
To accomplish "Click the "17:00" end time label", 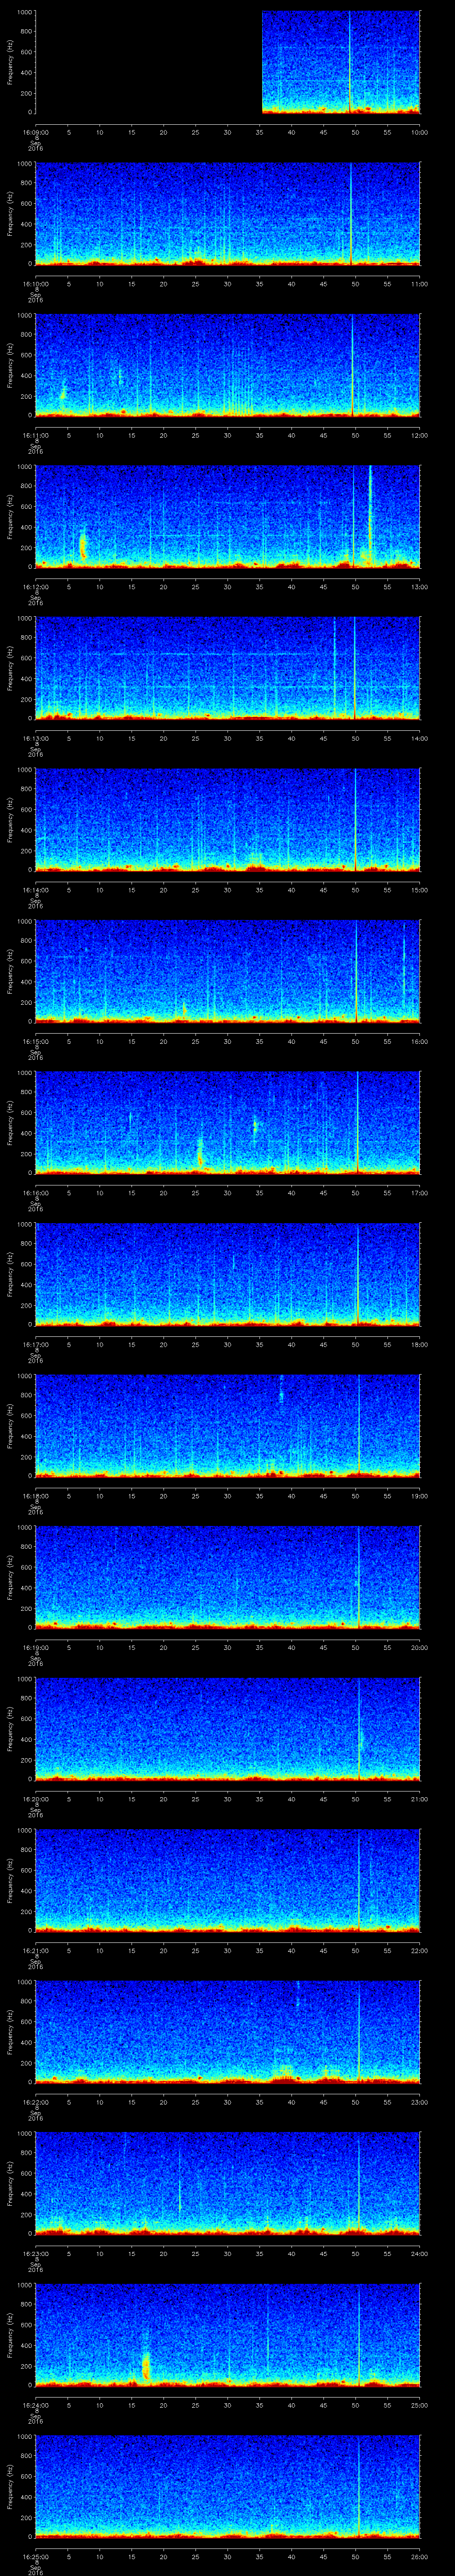I will [419, 1193].
